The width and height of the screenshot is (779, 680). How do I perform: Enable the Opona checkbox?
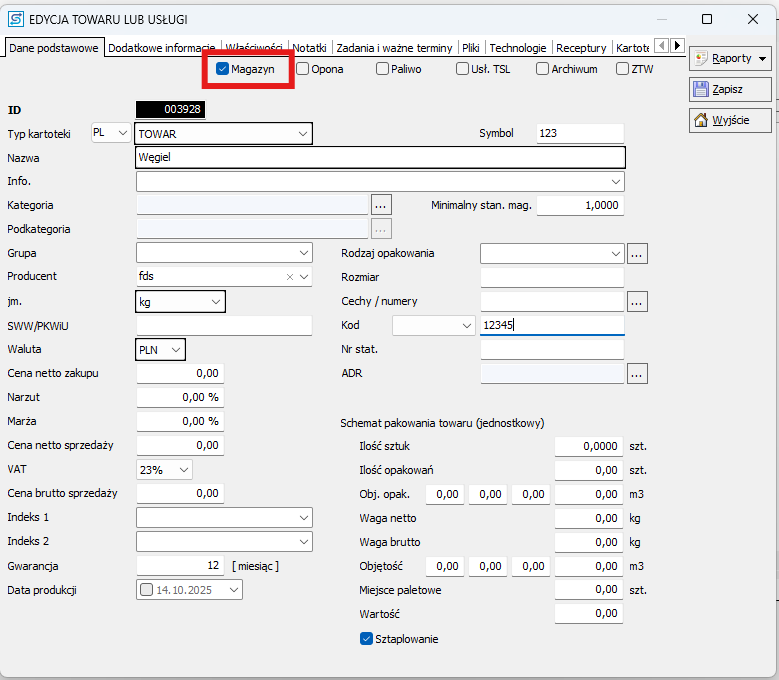coord(303,69)
